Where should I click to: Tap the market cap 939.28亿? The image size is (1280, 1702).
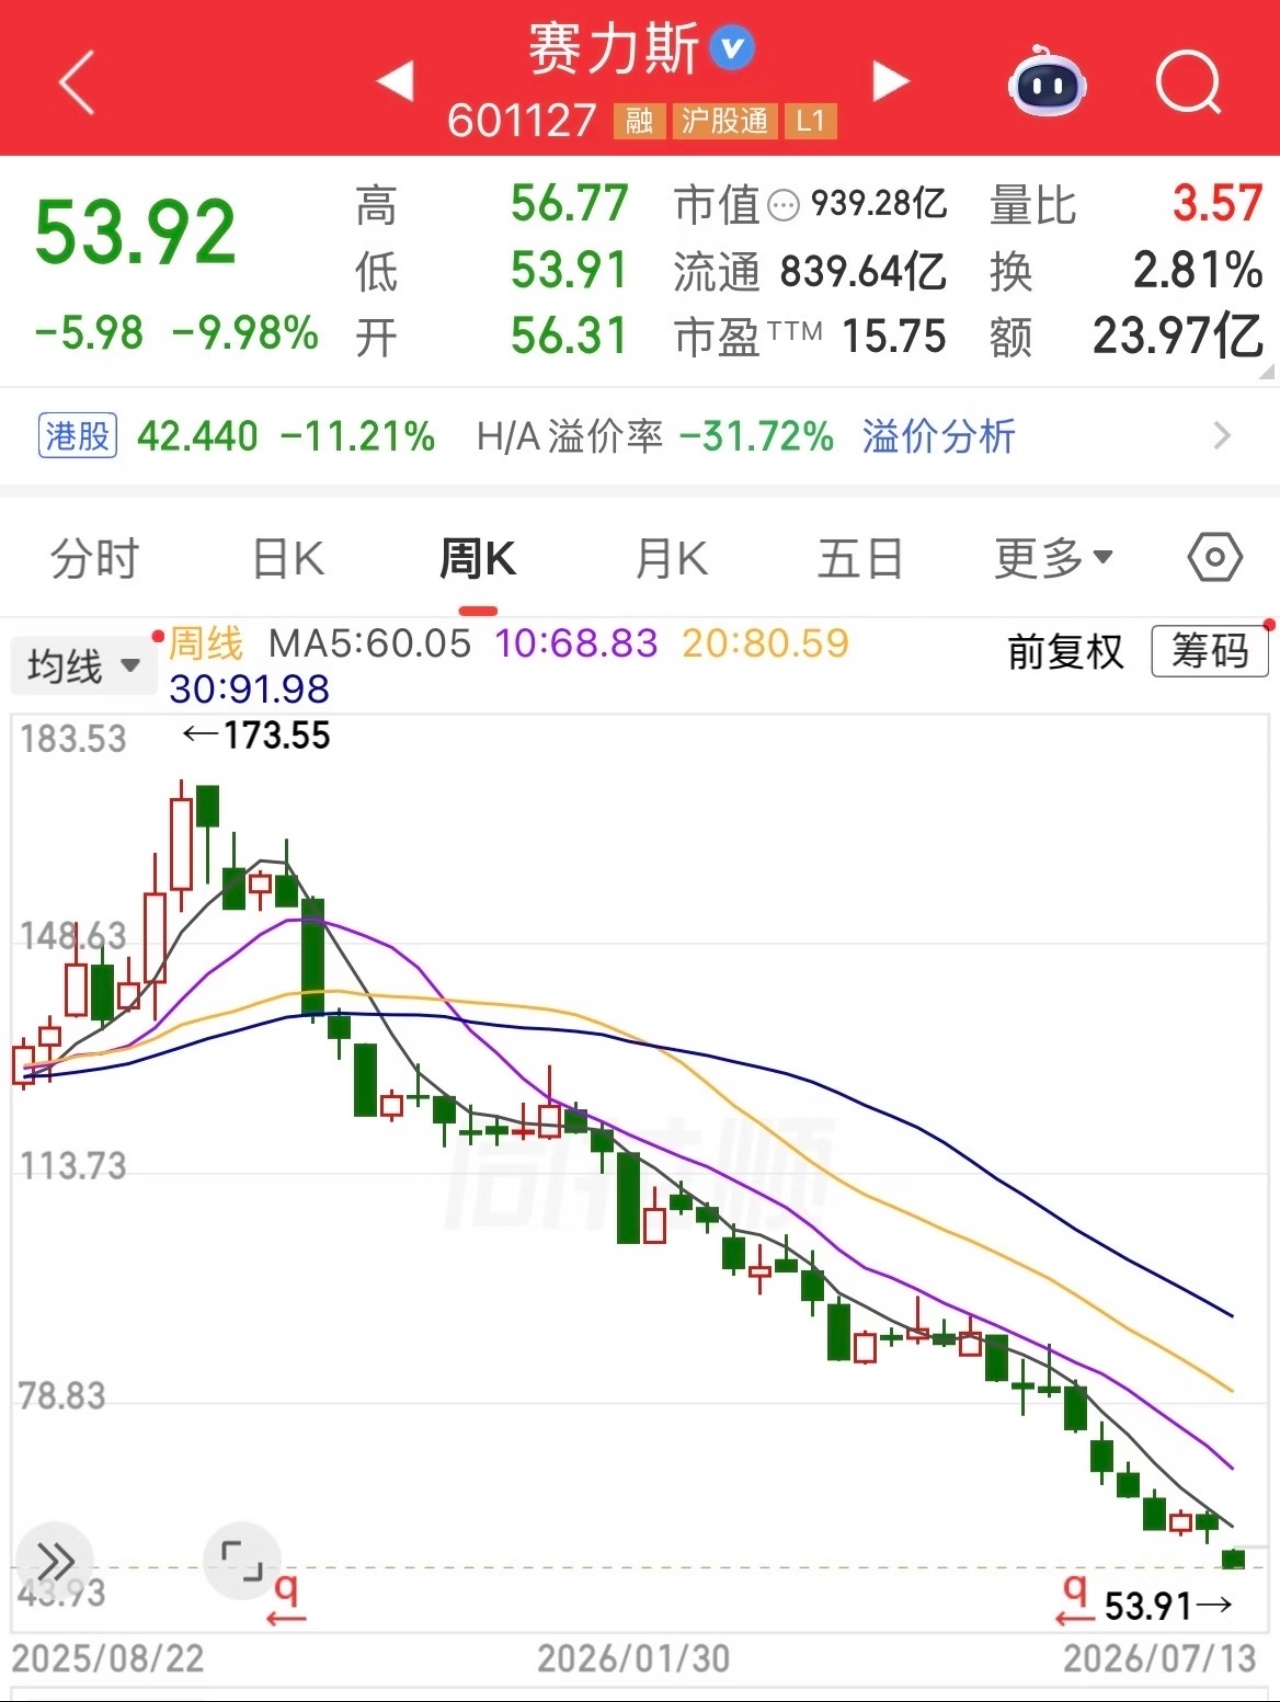(878, 203)
